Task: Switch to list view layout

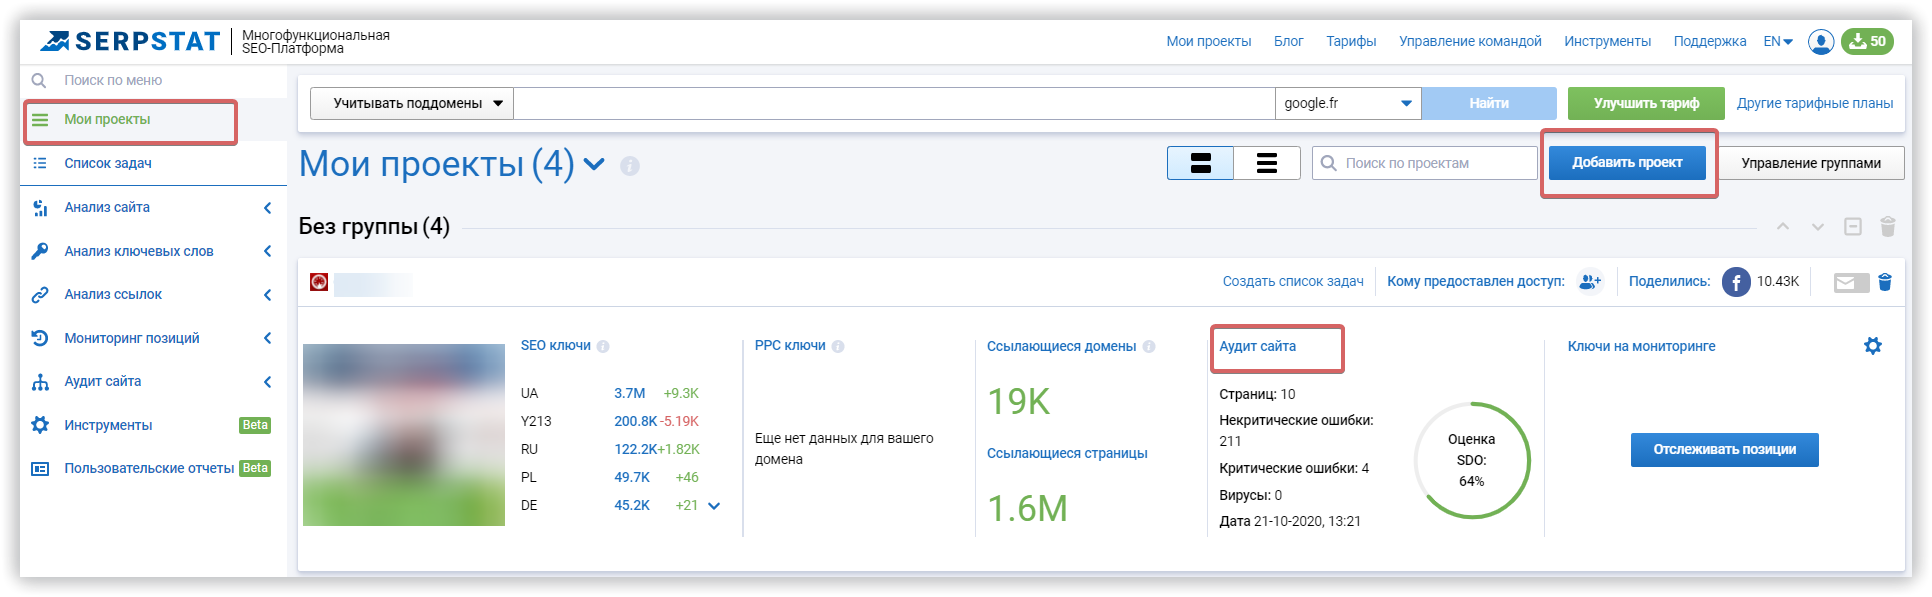Action: 1267,163
